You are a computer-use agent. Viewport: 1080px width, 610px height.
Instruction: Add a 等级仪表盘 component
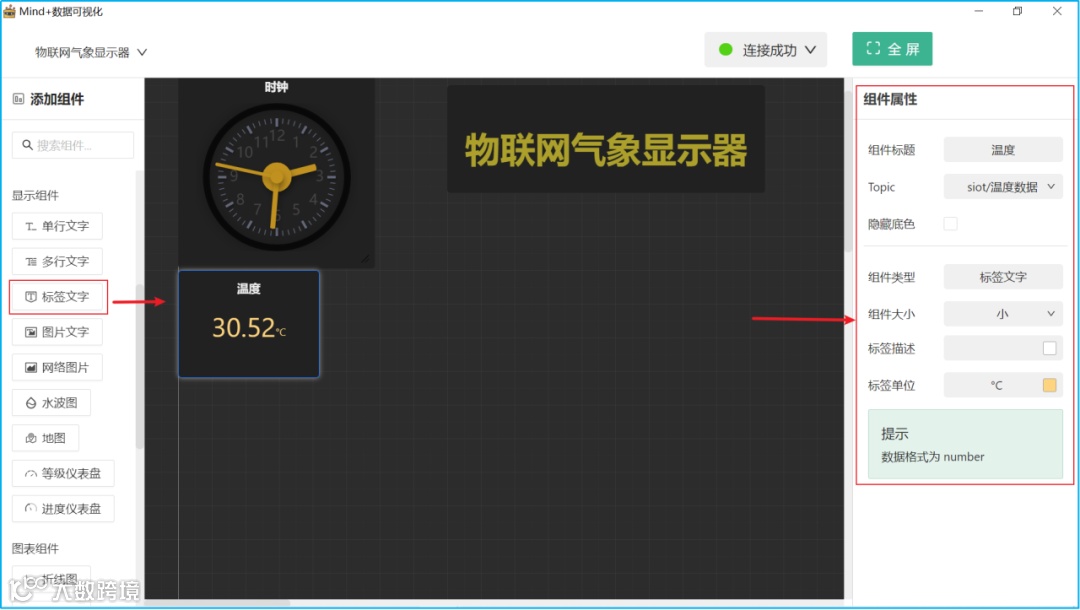[63, 474]
